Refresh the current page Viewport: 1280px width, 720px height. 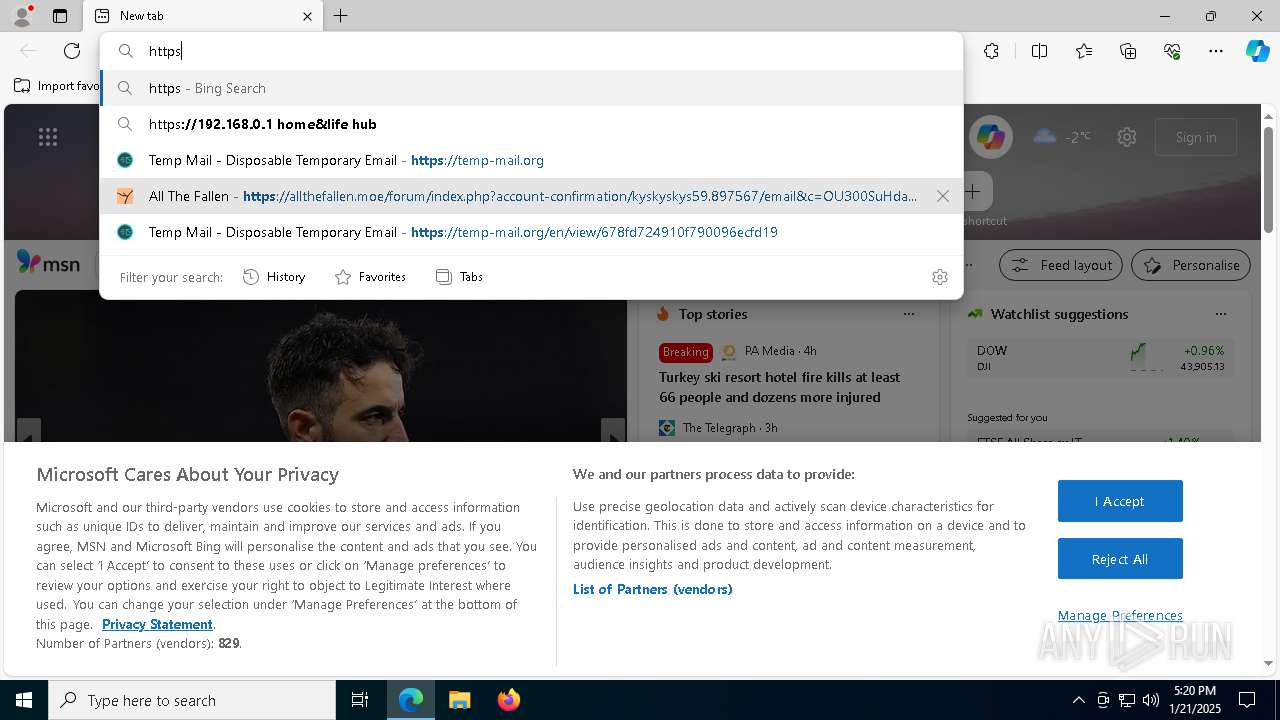tap(72, 51)
